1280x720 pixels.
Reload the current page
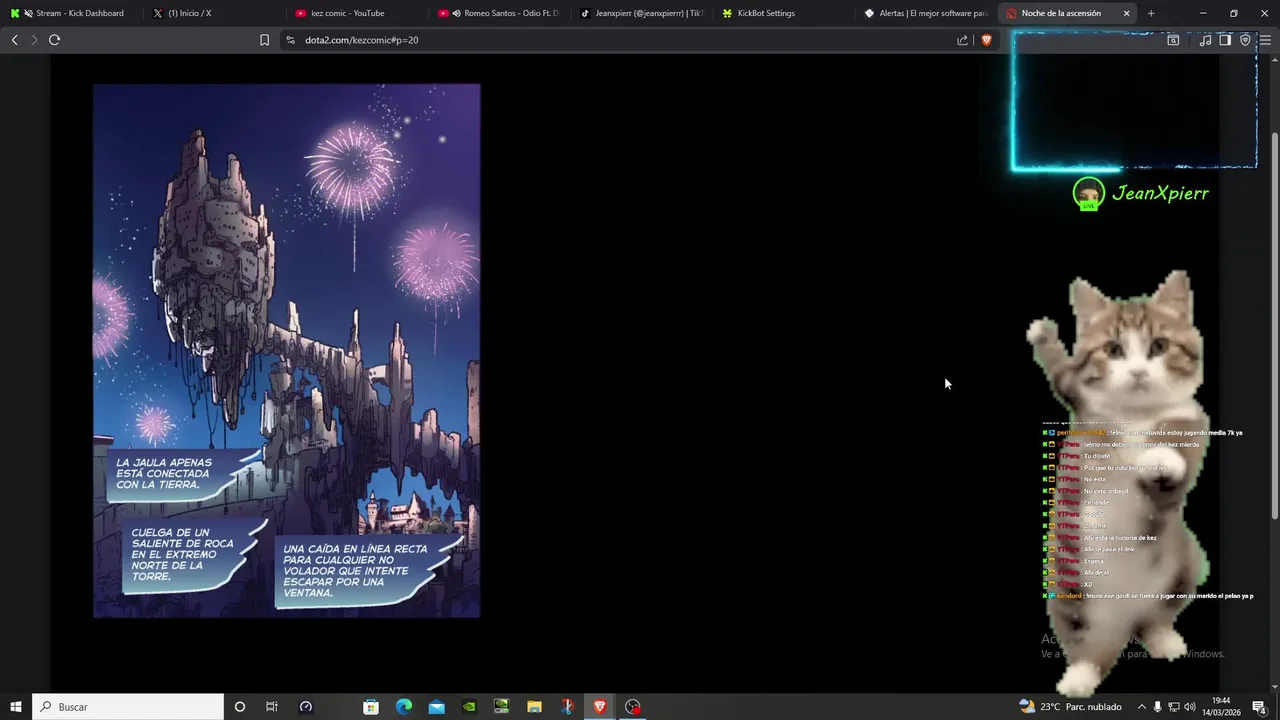[x=54, y=40]
